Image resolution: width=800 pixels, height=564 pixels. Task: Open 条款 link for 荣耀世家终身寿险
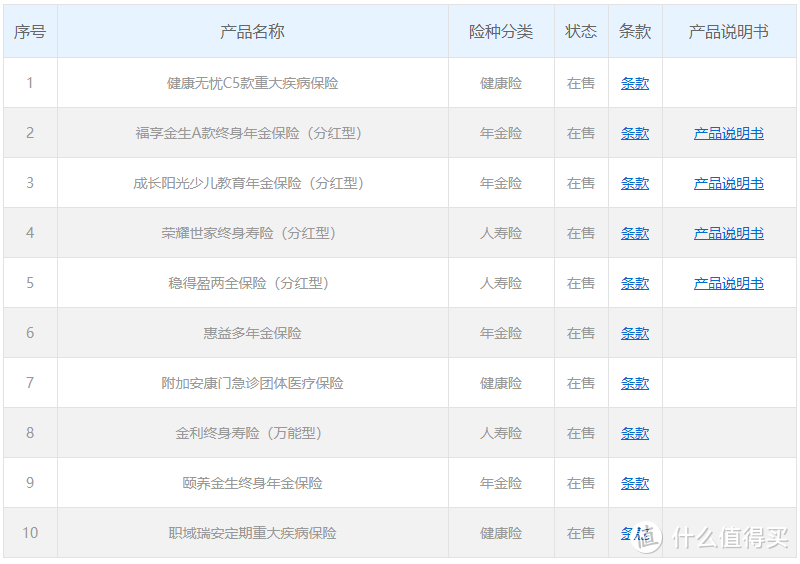point(635,234)
